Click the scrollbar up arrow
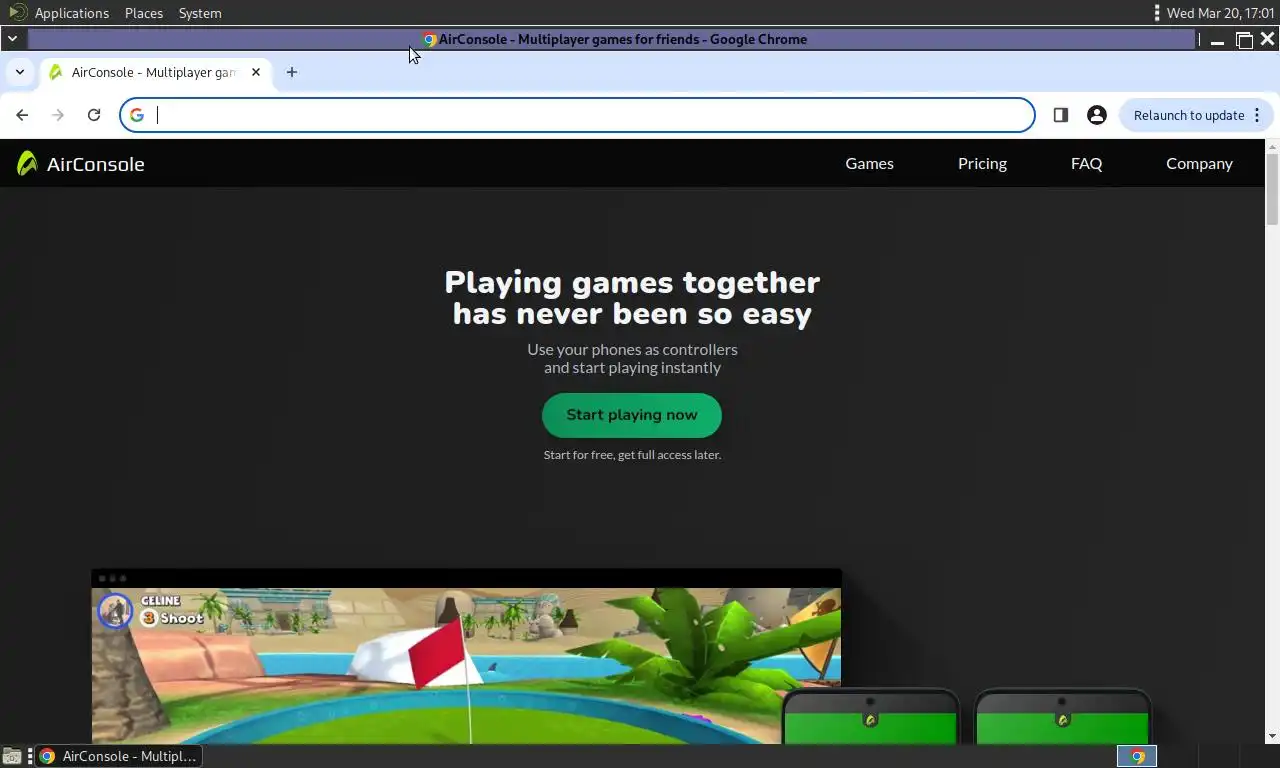Image resolution: width=1280 pixels, height=768 pixels. (1272, 147)
